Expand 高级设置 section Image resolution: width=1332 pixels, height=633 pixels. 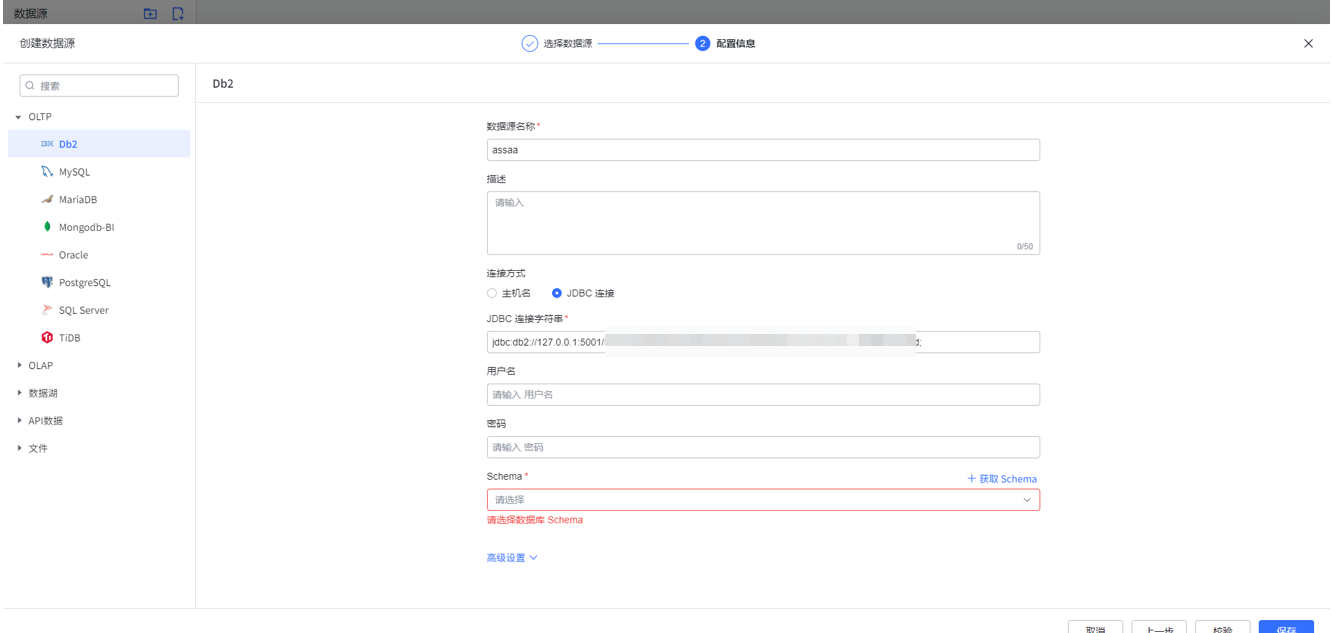[x=511, y=558]
